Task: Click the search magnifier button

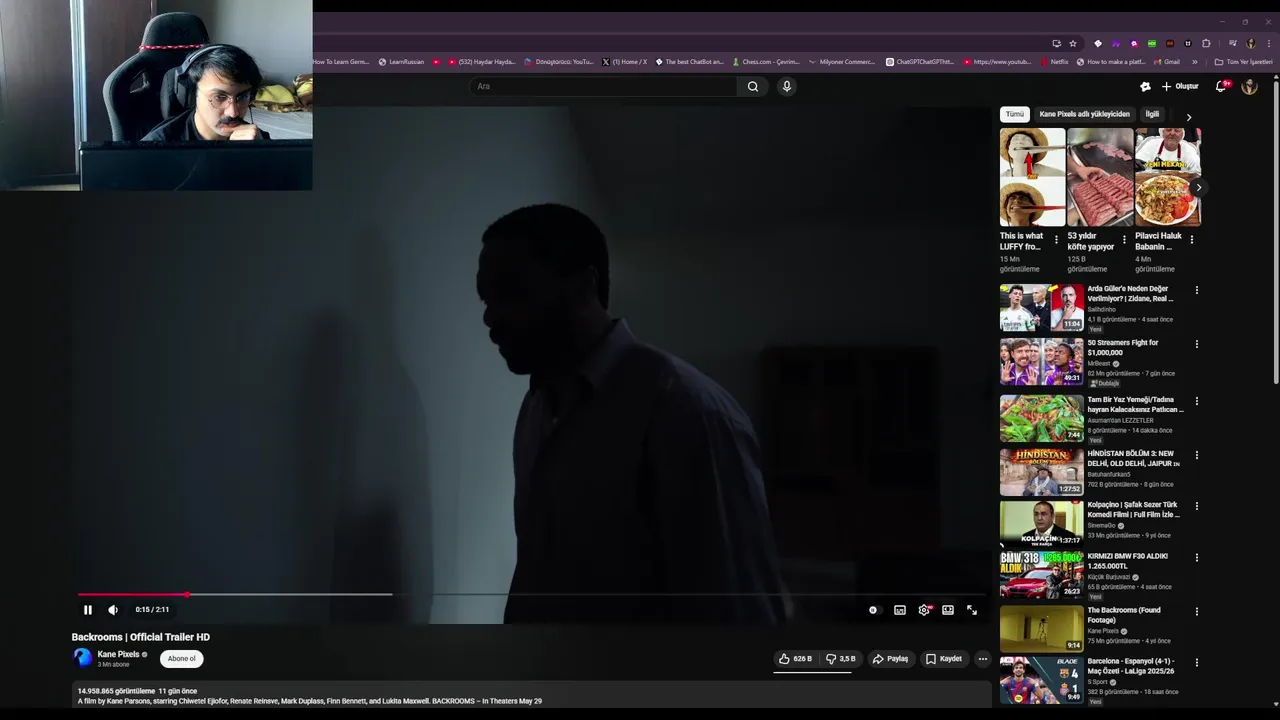Action: click(x=752, y=86)
